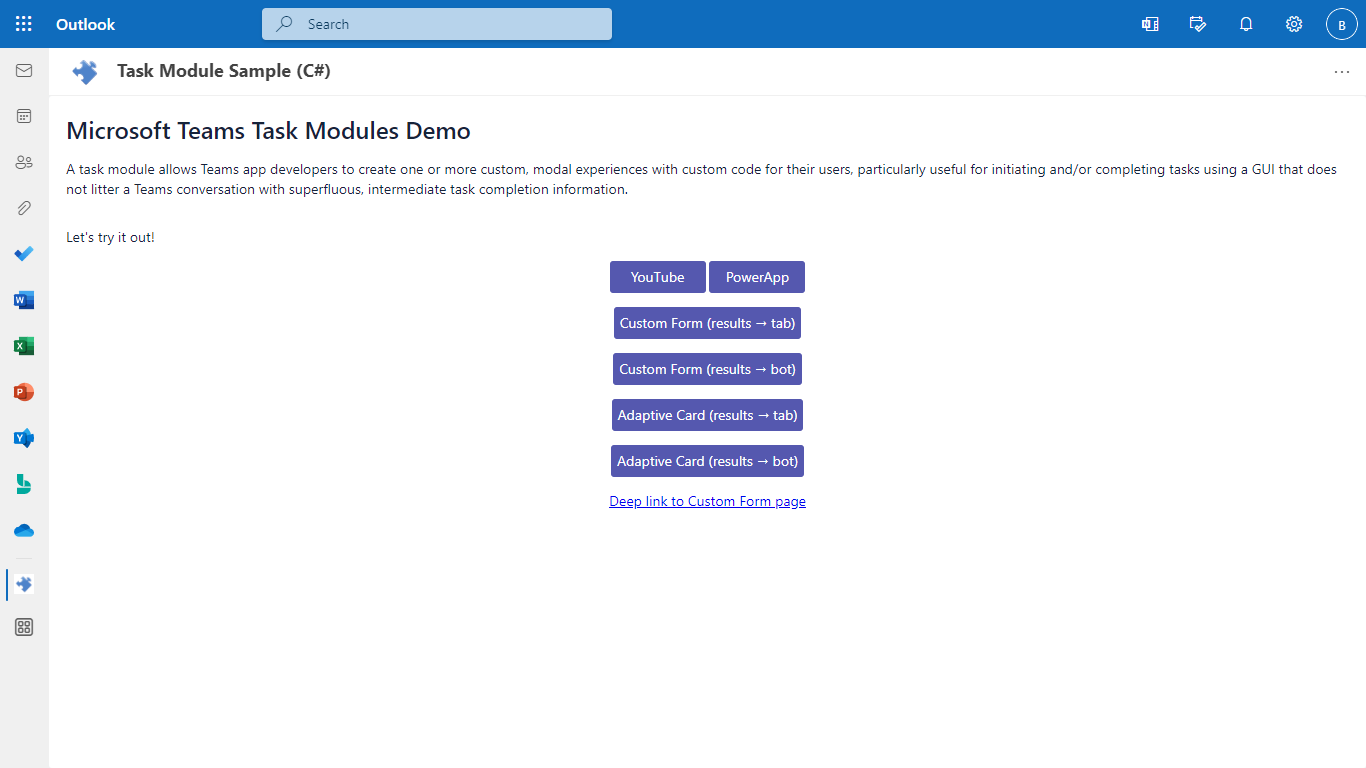The height and width of the screenshot is (768, 1366).
Task: Launch Word from the sidebar
Action: tap(24, 300)
